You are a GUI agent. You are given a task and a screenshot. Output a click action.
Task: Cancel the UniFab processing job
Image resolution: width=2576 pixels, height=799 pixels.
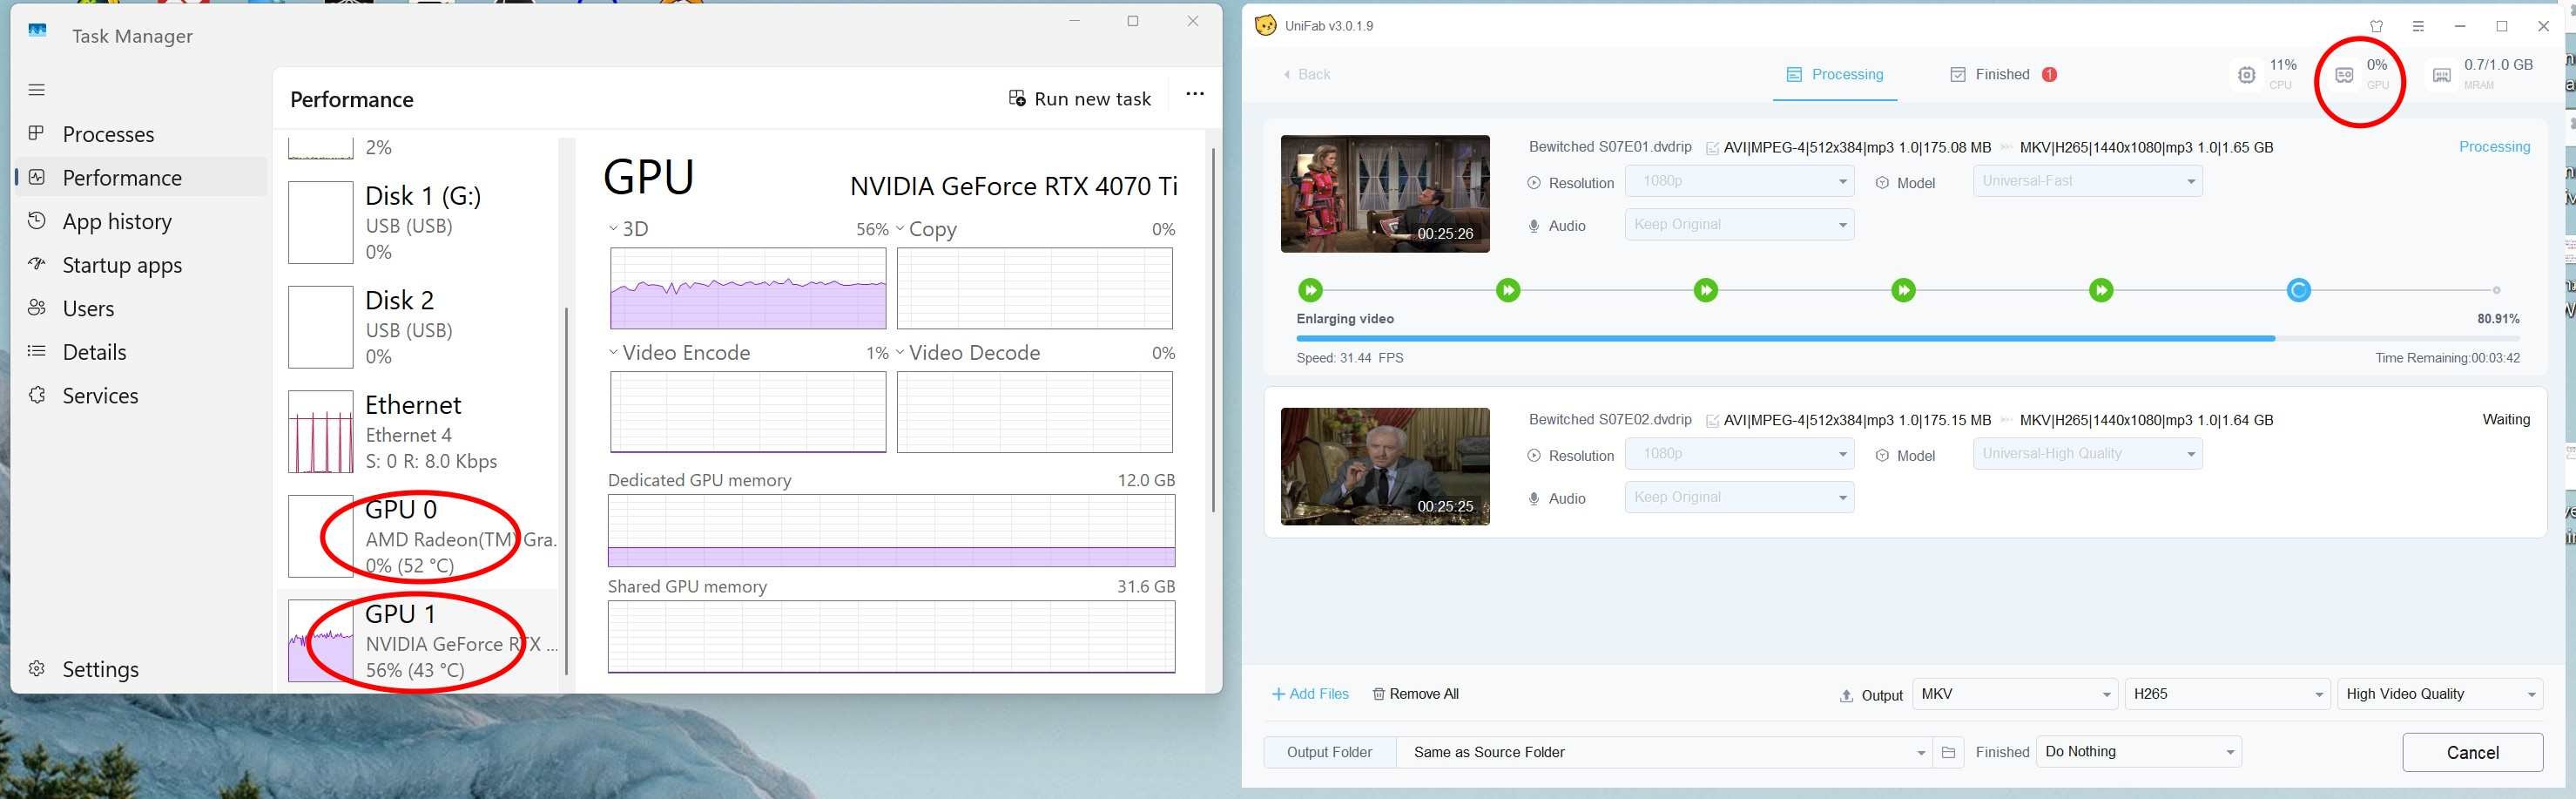click(x=2473, y=752)
